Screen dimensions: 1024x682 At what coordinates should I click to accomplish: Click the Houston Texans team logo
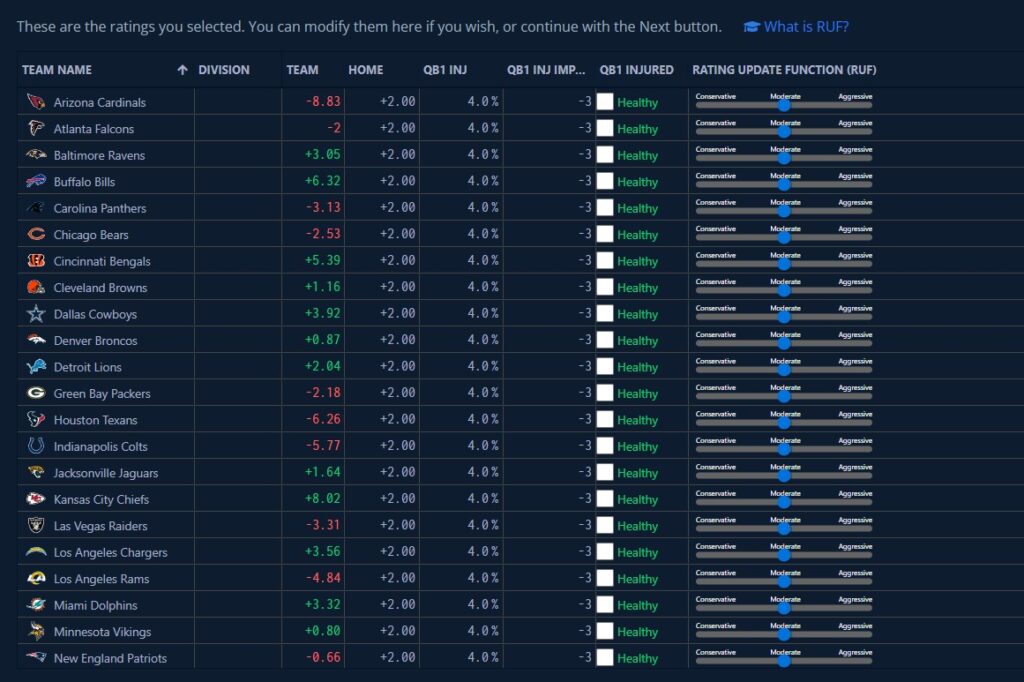[x=36, y=419]
